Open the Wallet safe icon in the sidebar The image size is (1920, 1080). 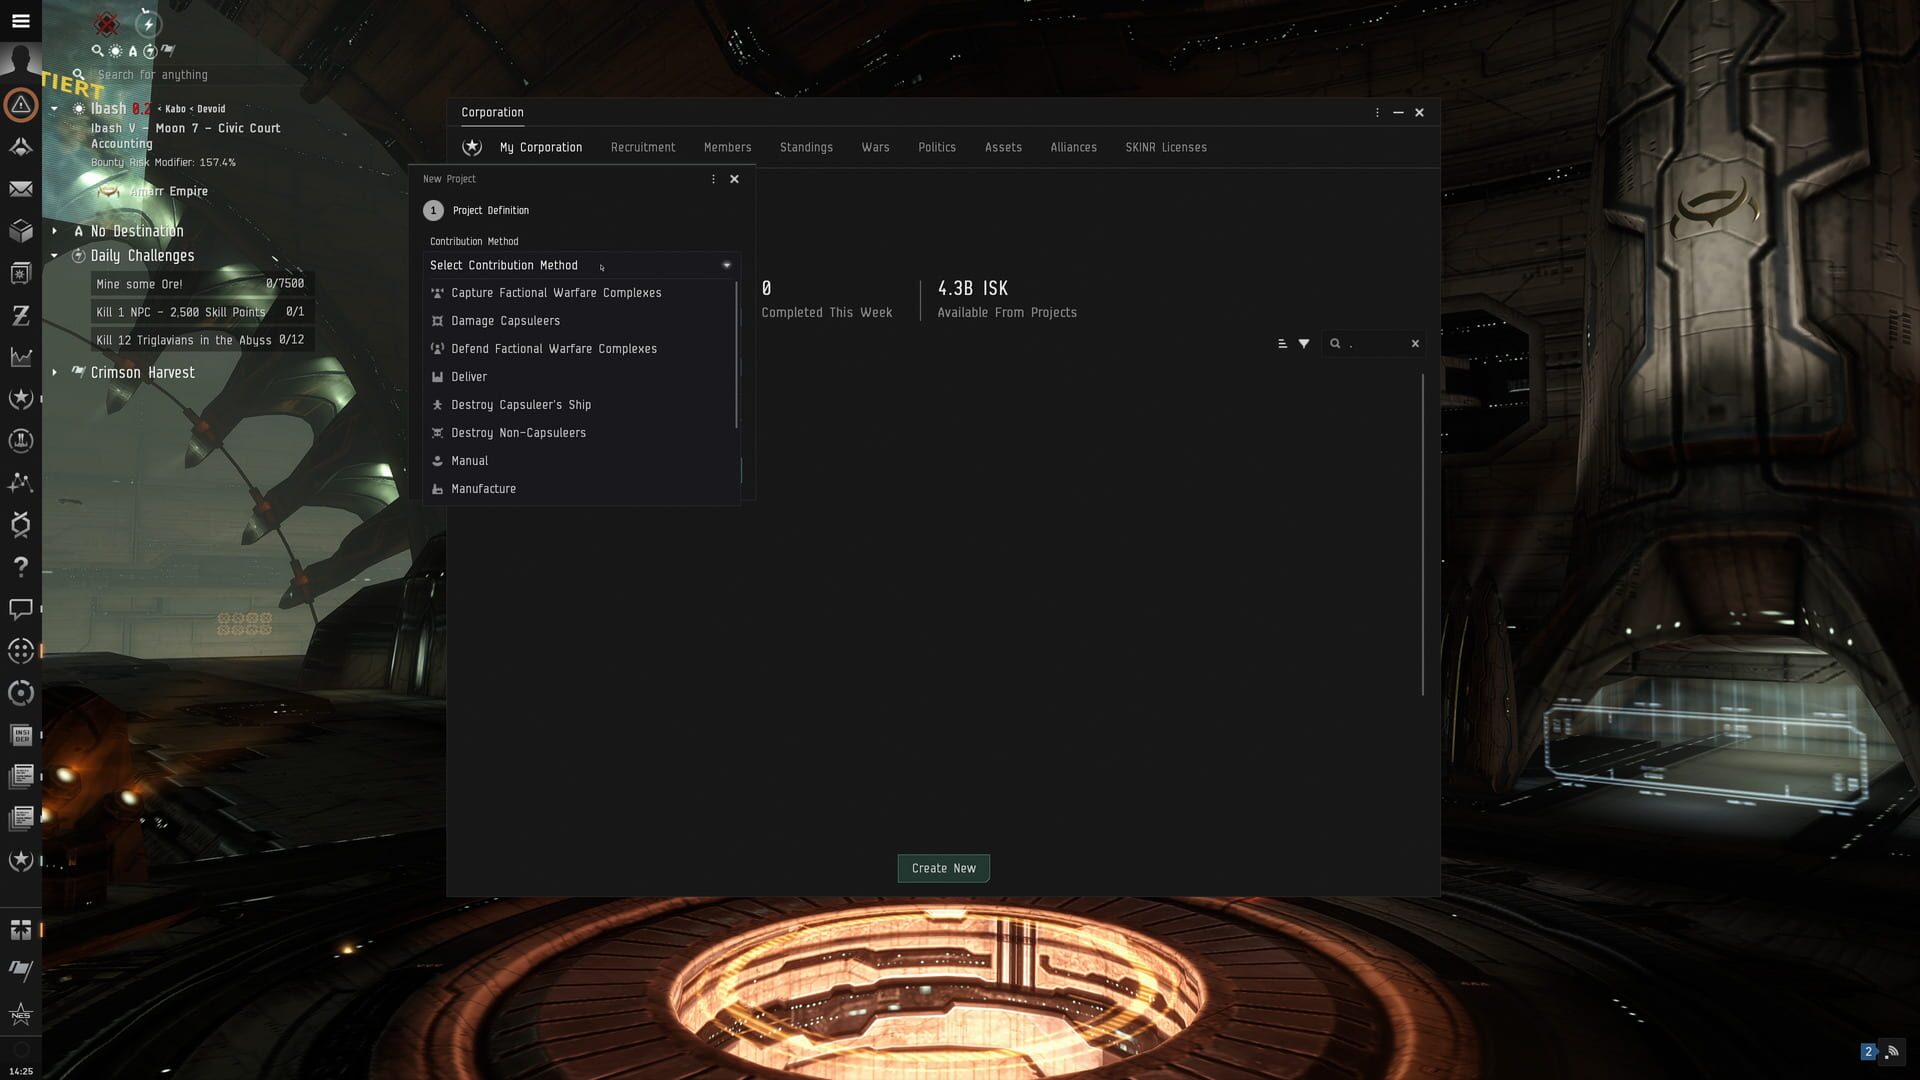pos(20,272)
